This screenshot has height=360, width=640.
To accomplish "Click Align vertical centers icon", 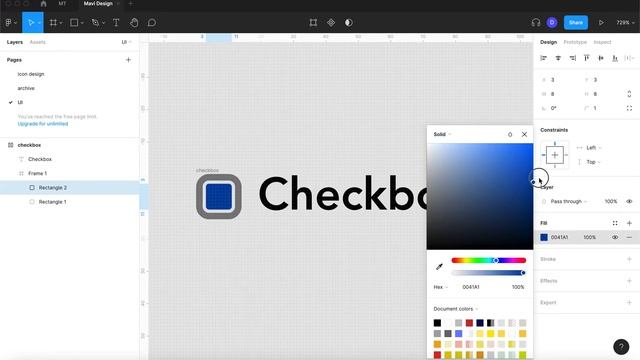I will [x=601, y=58].
